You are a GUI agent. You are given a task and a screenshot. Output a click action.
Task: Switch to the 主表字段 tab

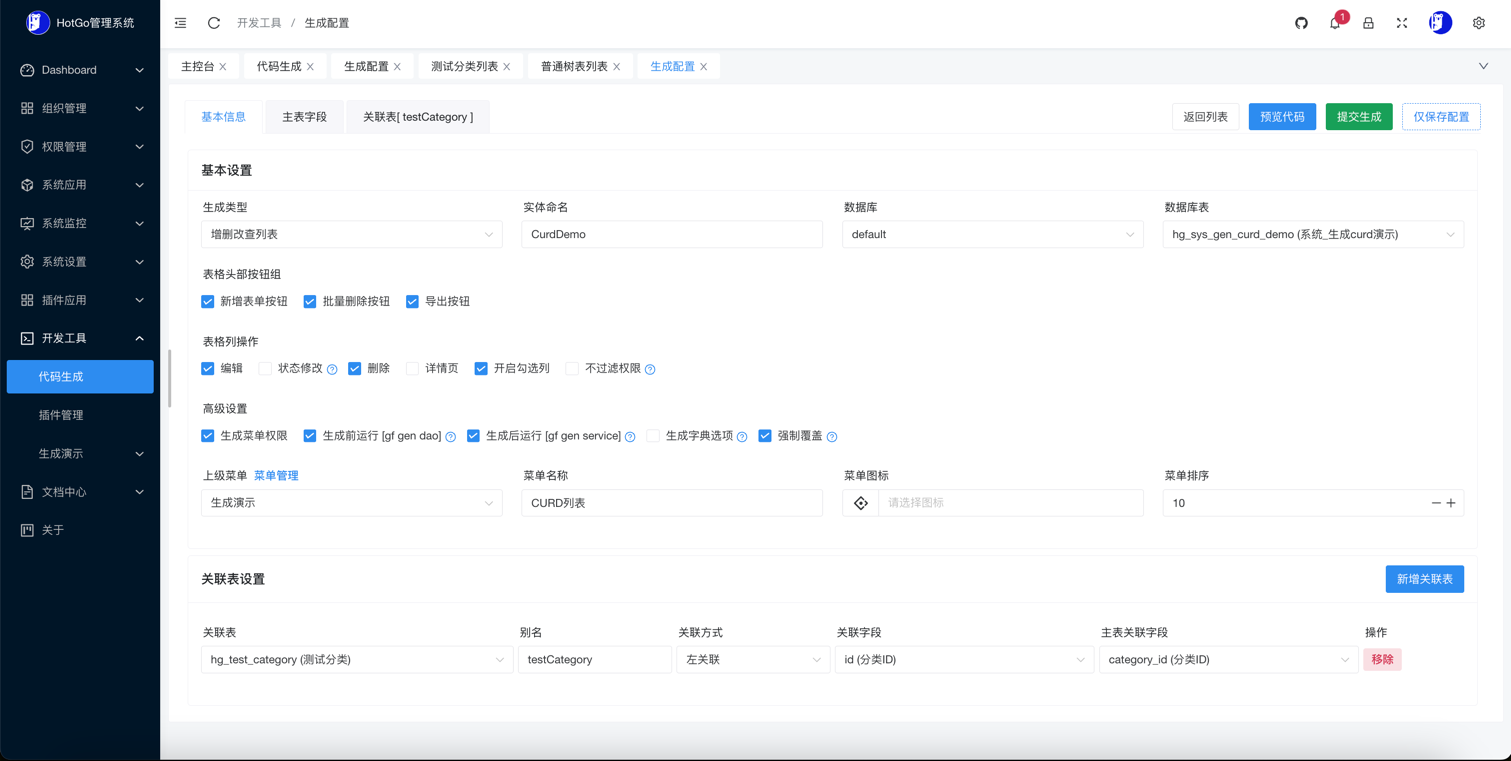(304, 117)
